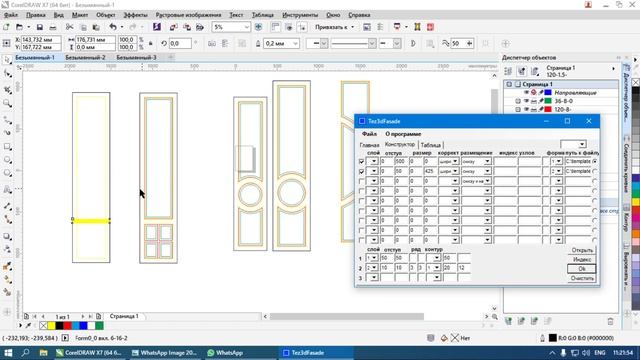Viewport: 640px width, 360px height.
Task: Click the Ok button in Tez3dFasade
Action: pyautogui.click(x=582, y=269)
